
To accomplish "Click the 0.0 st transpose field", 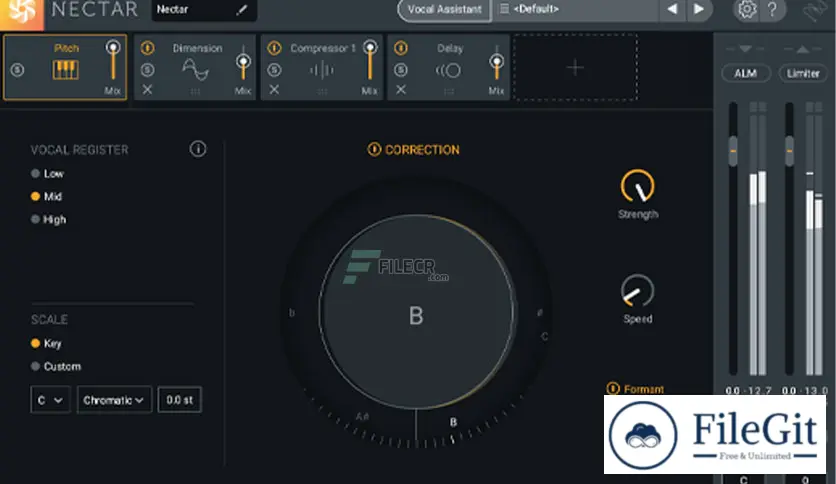I will tap(180, 400).
